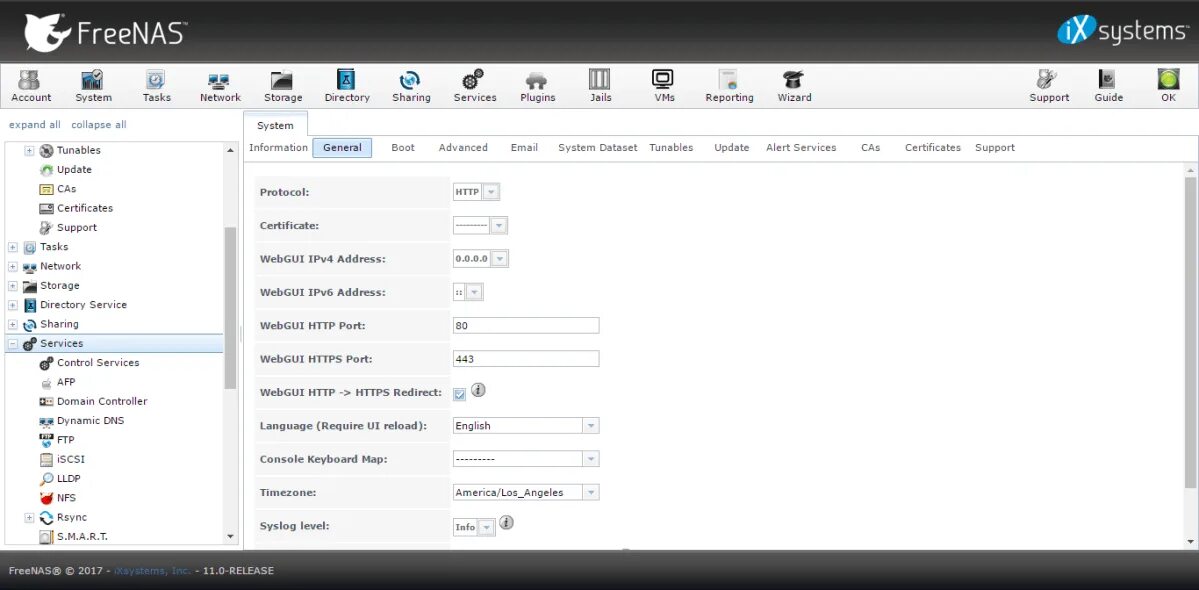Open the Reporting toolbar icon
Viewport: 1199px width, 590px height.
729,86
